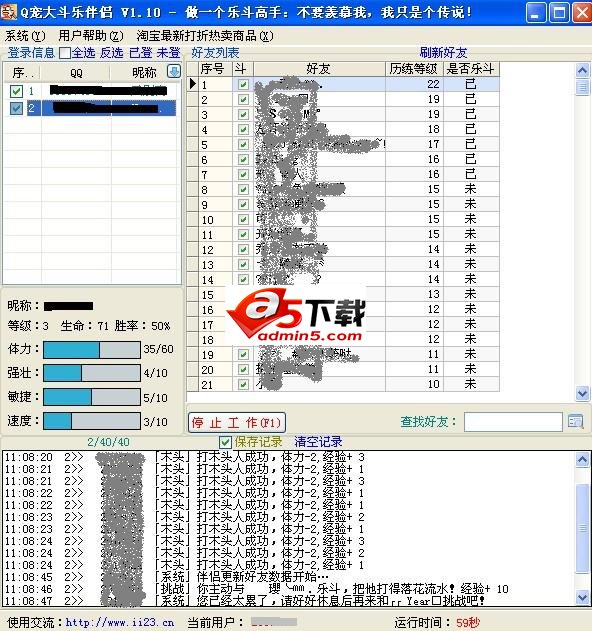Toggle 斗 checkbox for friend row 8

pos(243,190)
